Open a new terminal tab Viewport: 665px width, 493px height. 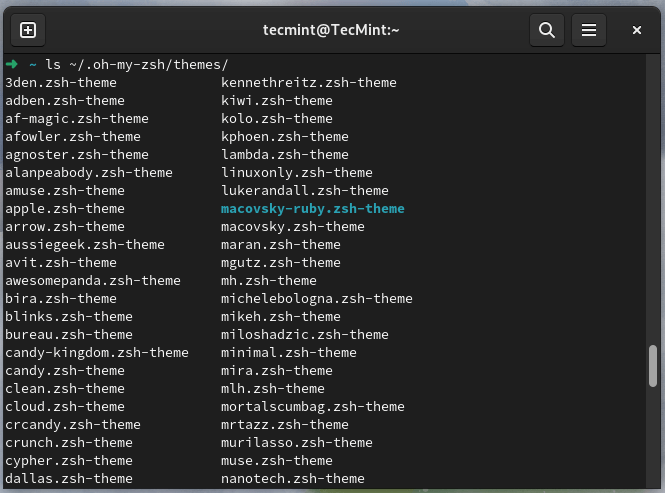[x=28, y=30]
